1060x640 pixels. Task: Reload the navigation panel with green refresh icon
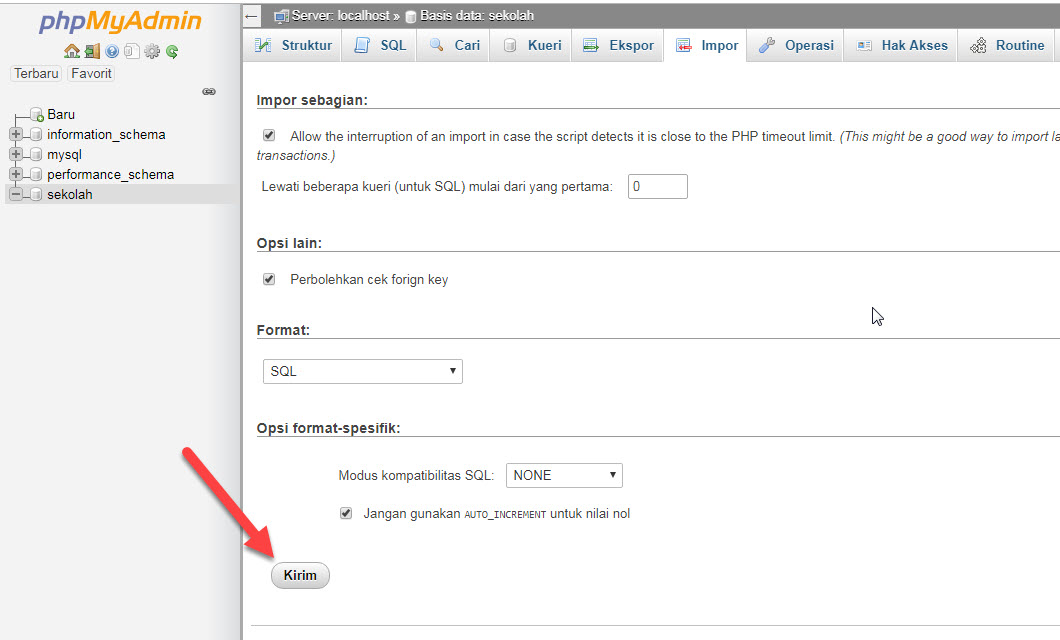click(170, 50)
